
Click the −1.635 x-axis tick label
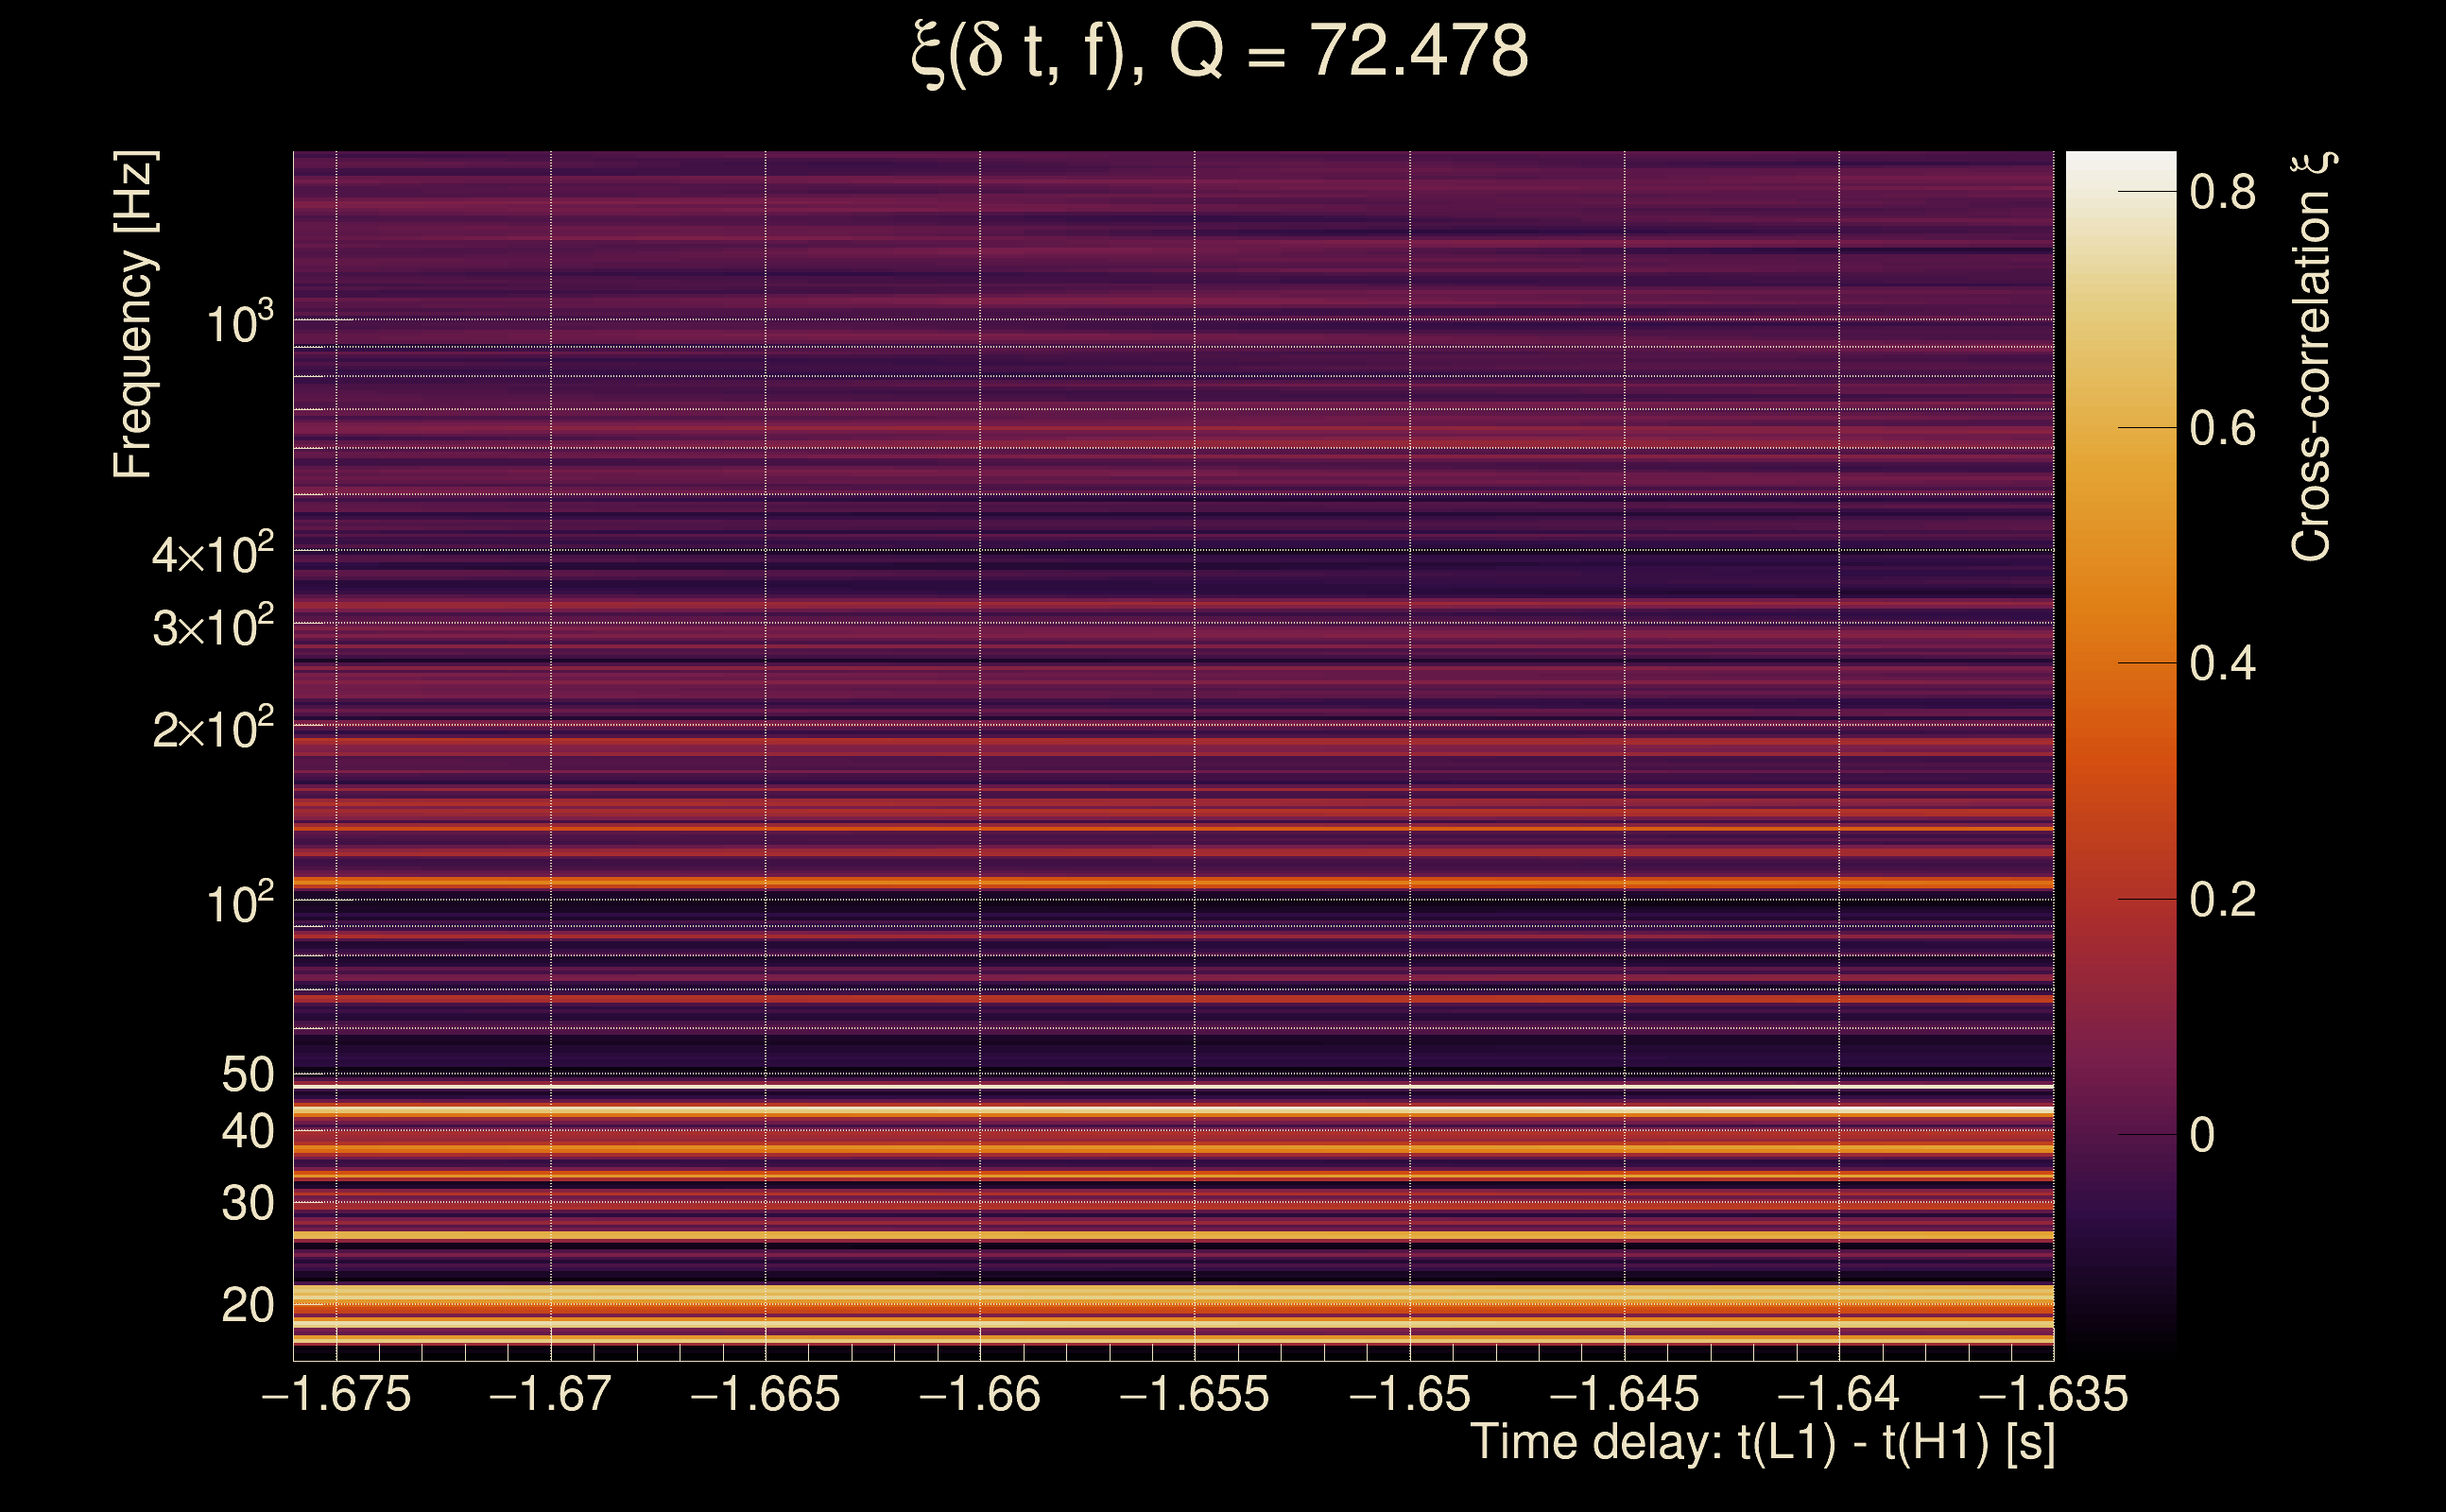point(2054,1395)
